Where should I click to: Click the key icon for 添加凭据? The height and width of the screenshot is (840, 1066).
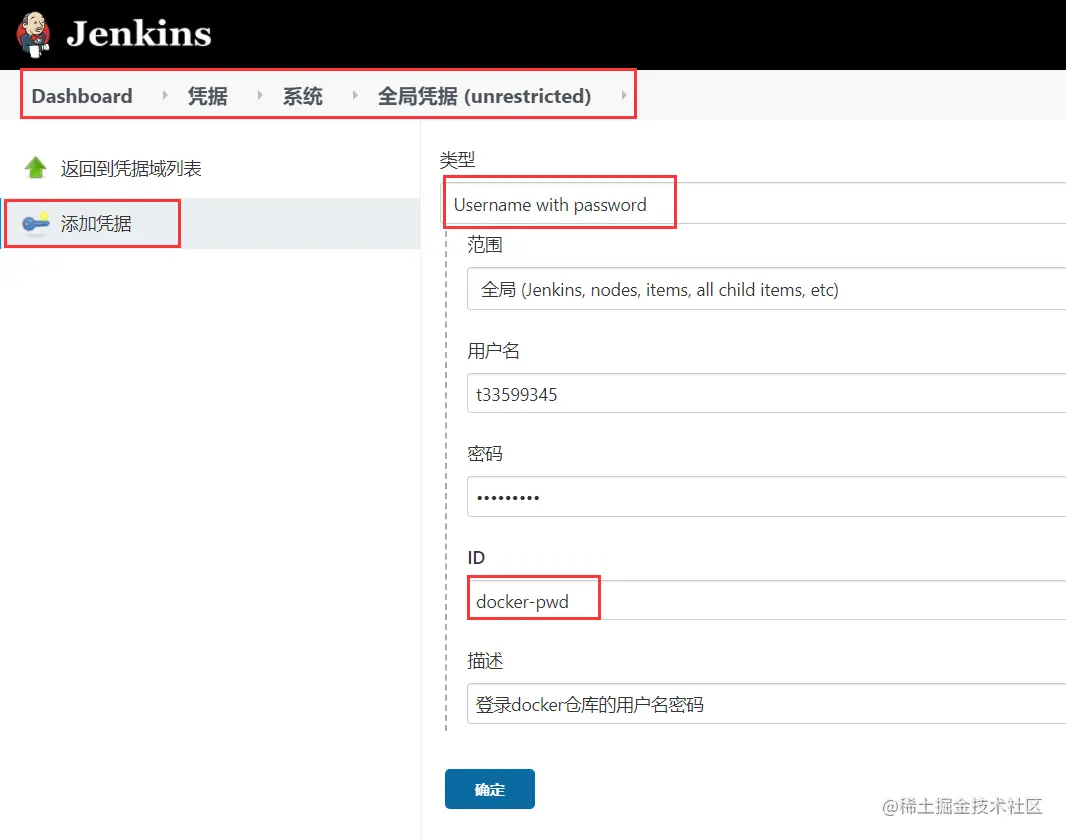[x=35, y=223]
